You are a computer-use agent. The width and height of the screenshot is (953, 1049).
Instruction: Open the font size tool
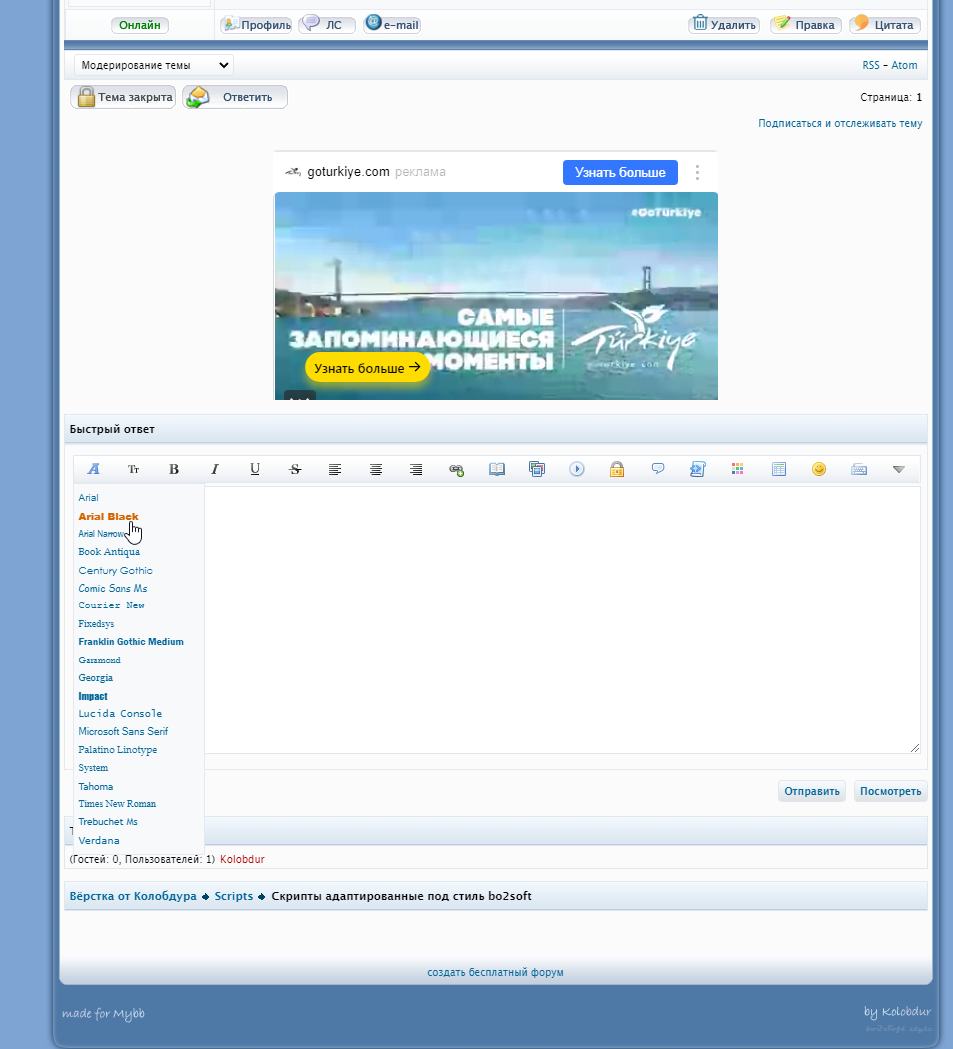[x=134, y=469]
